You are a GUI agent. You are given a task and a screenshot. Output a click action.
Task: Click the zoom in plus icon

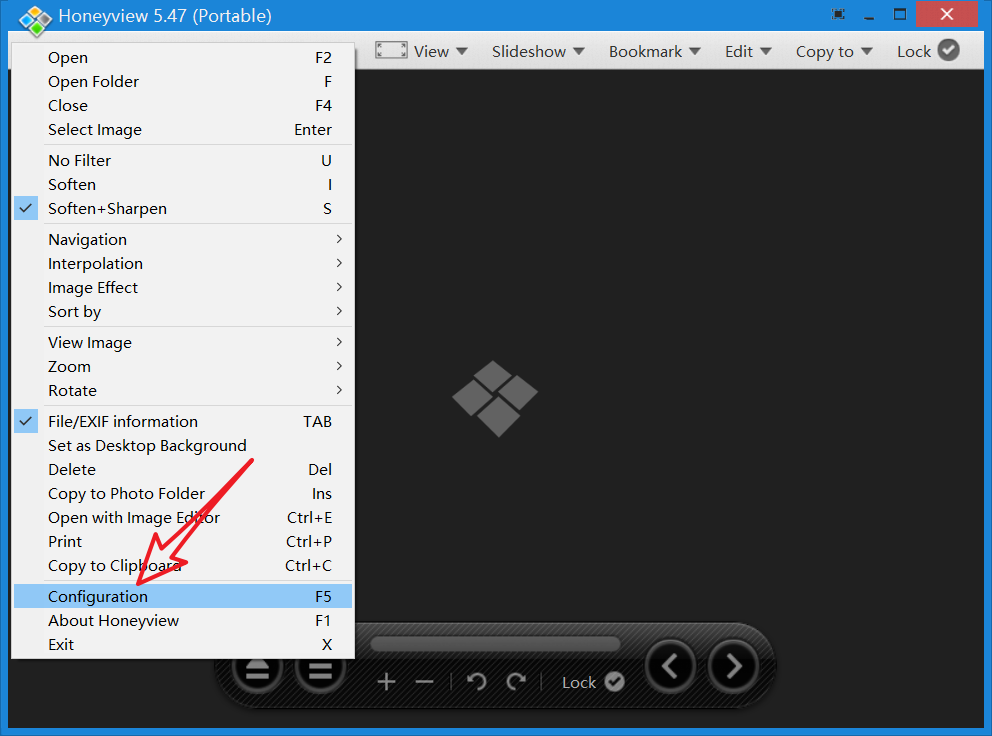coord(386,682)
